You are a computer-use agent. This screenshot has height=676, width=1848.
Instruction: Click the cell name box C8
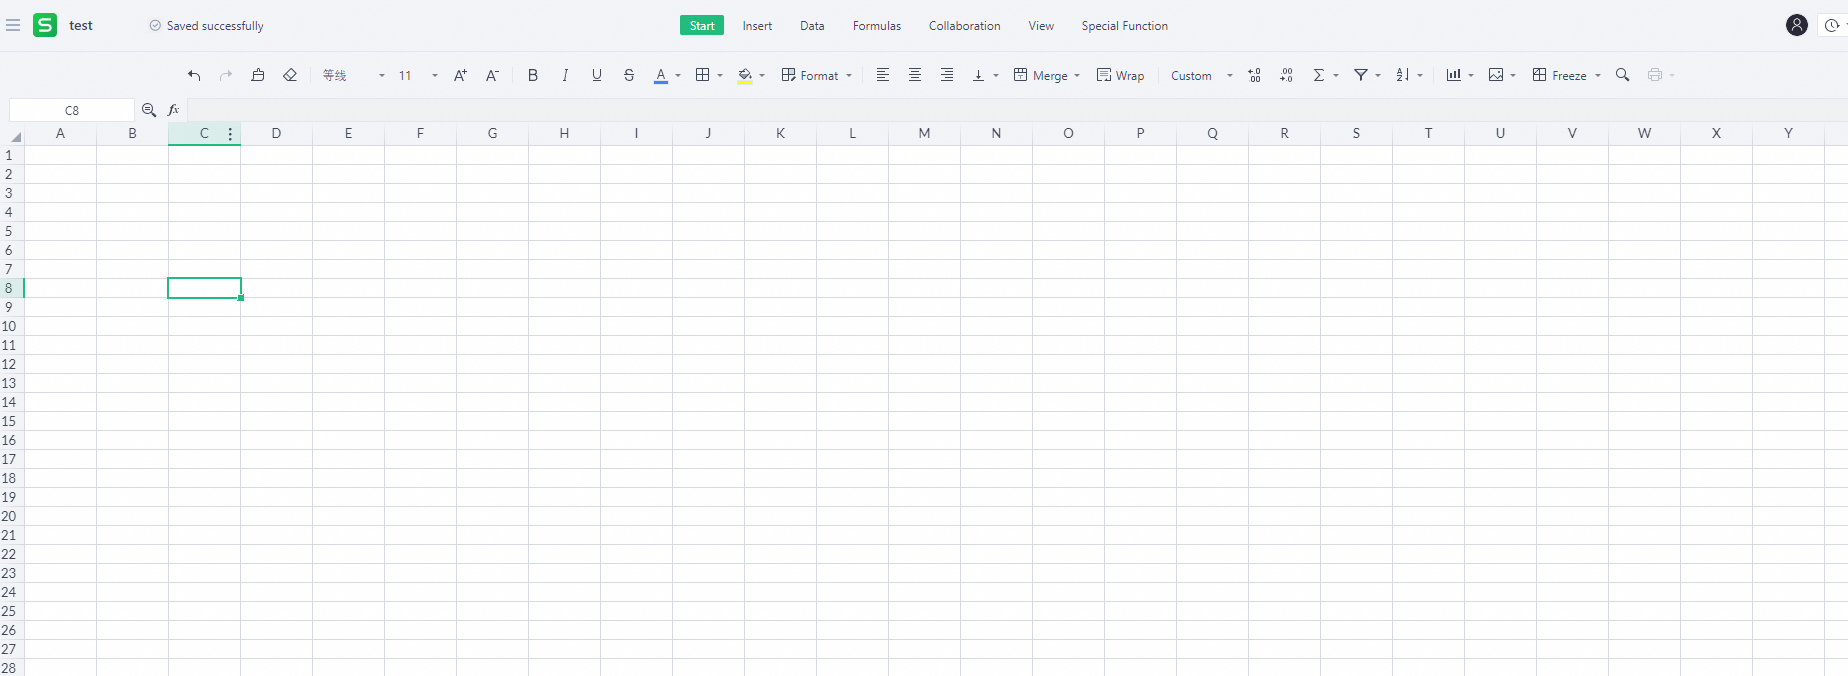72,110
